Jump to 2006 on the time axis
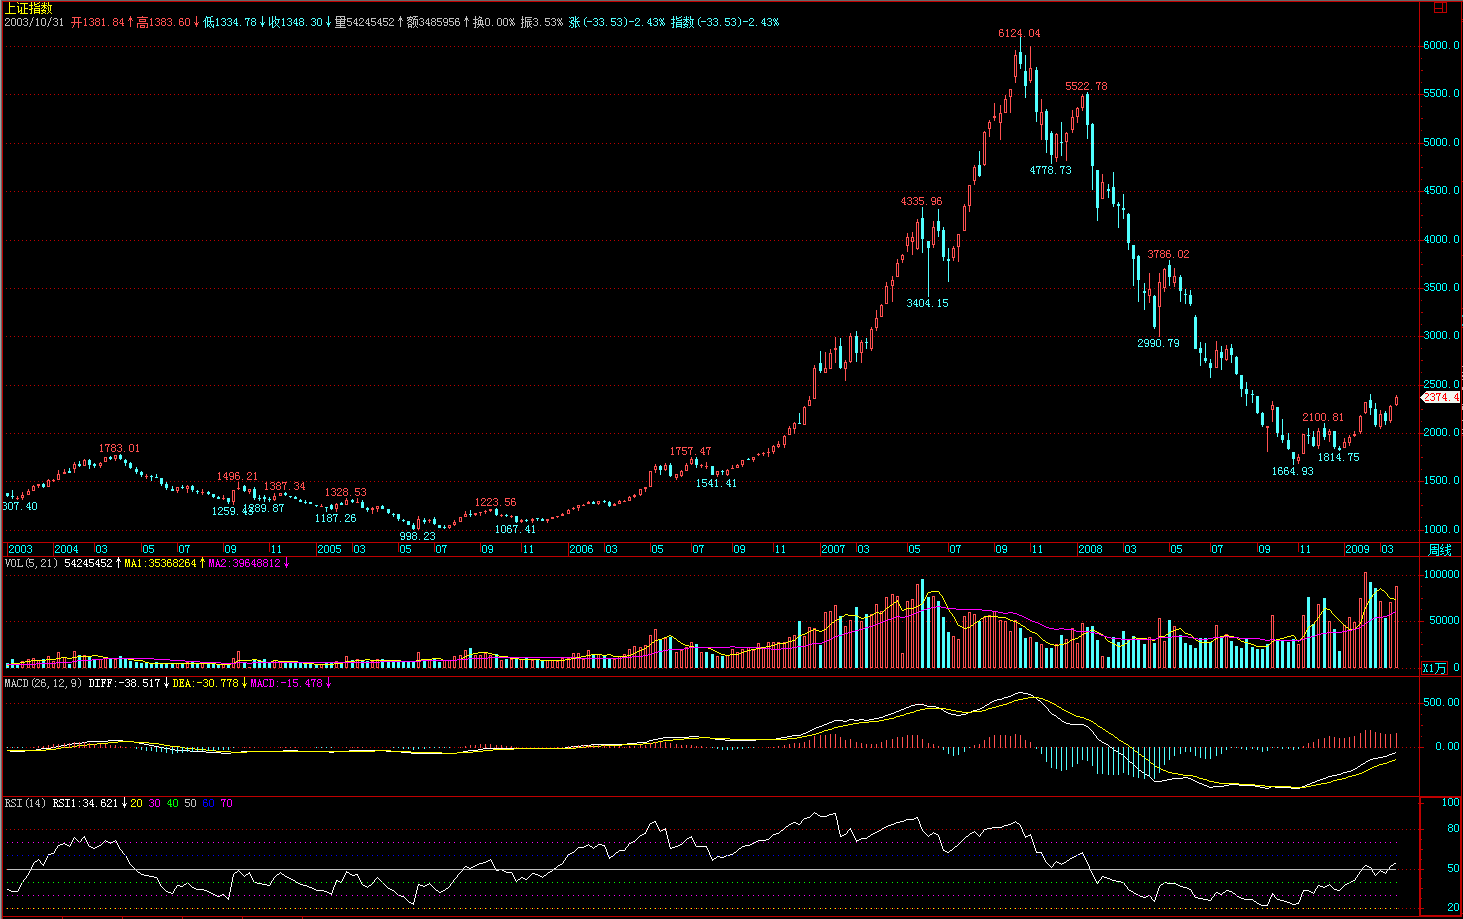1463x919 pixels. click(581, 550)
